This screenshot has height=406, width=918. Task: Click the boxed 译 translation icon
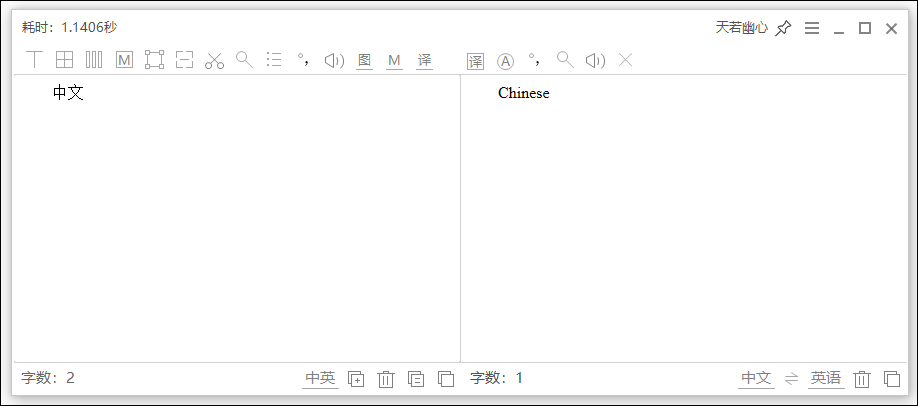point(475,61)
